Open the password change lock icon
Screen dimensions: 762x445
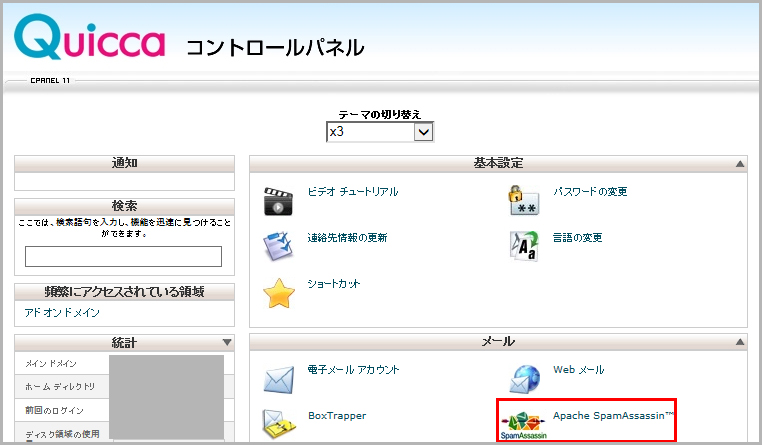point(524,201)
